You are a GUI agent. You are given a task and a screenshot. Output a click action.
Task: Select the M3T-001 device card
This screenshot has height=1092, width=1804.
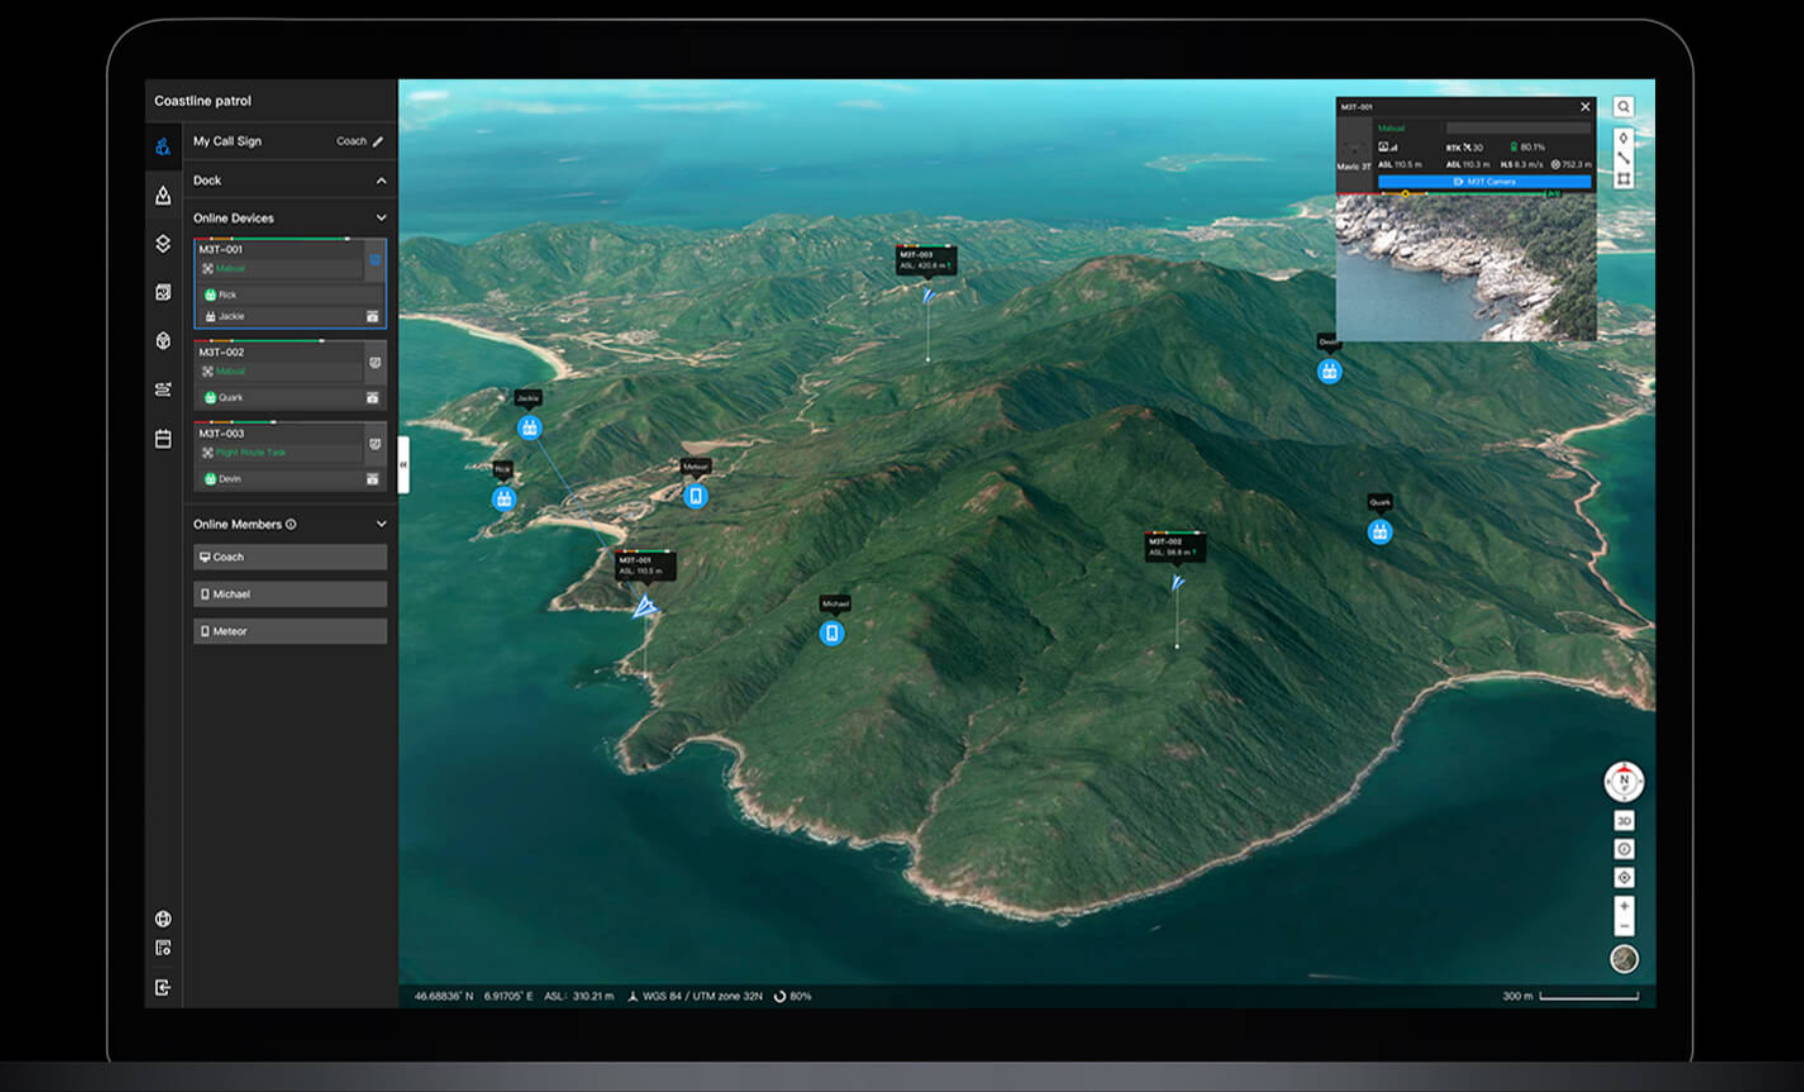tap(290, 283)
